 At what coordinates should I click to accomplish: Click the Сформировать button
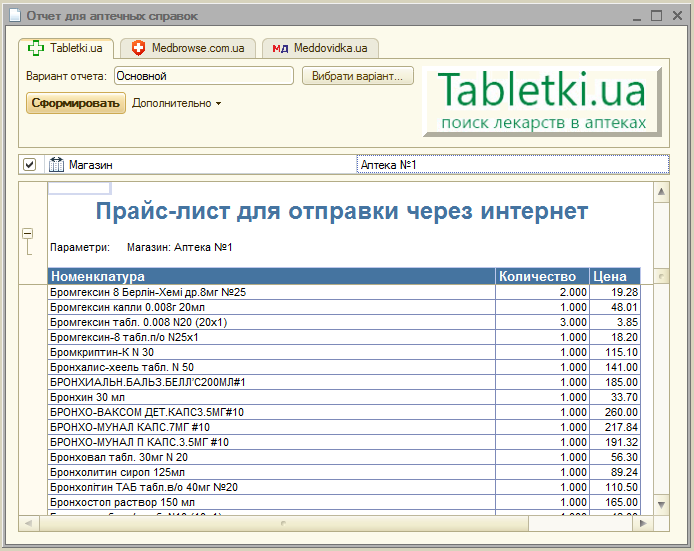76,103
